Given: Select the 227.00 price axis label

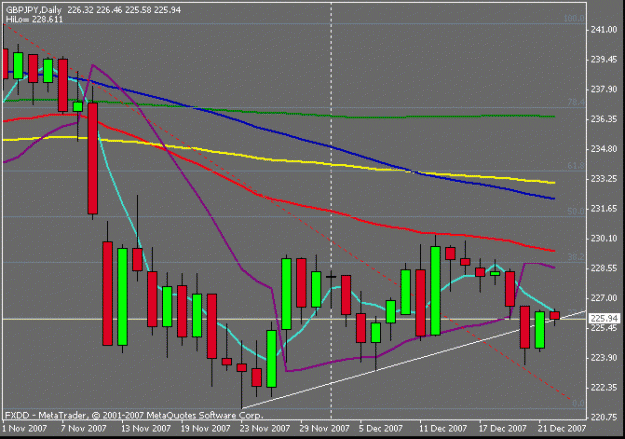Looking at the screenshot, I should pos(603,298).
